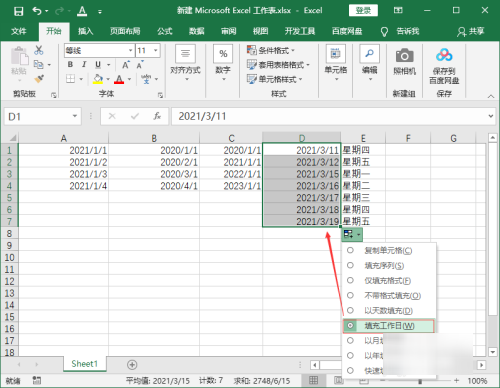
Task: Click the Tell Me (告诉我) box
Action: (x=400, y=31)
